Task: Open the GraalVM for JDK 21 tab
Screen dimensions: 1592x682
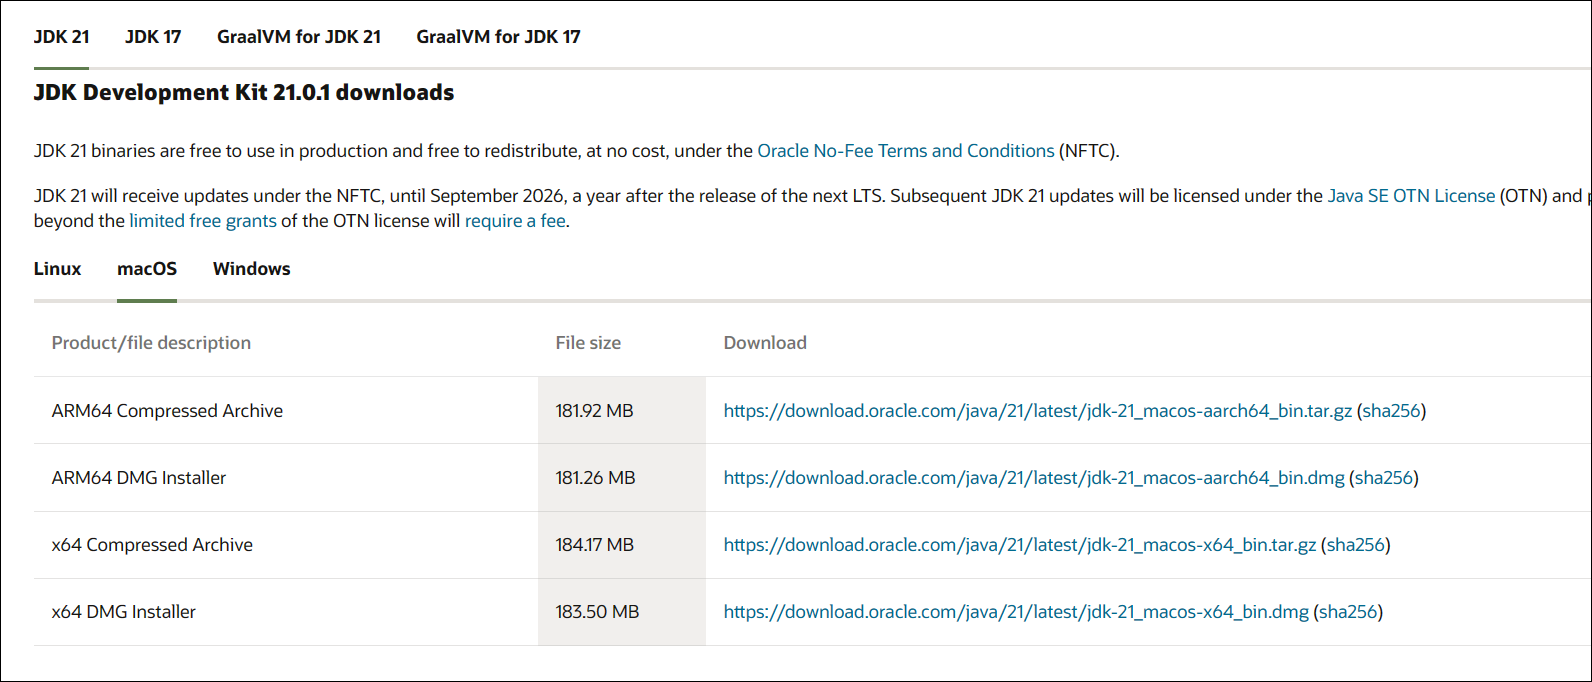Action: [x=298, y=36]
